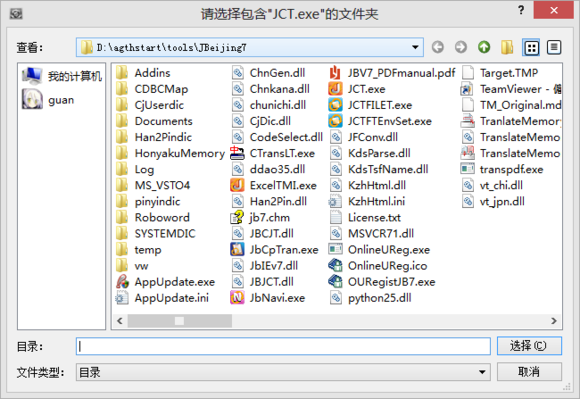Select OURegistJB7.exe icon
The width and height of the screenshot is (580, 399).
tap(335, 282)
